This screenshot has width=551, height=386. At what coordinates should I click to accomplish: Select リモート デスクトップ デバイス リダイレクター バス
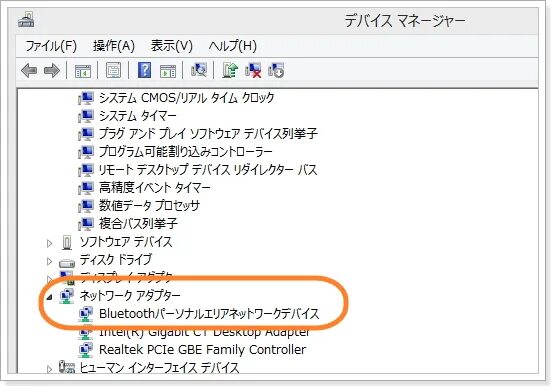tap(208, 169)
